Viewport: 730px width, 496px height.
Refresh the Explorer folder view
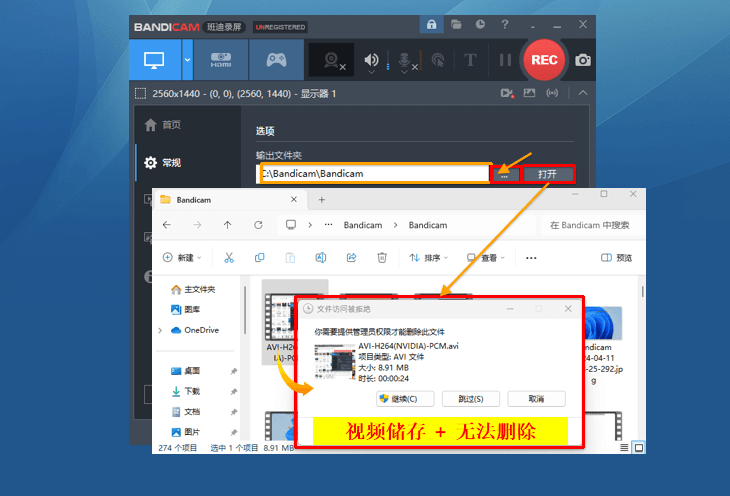coord(258,225)
